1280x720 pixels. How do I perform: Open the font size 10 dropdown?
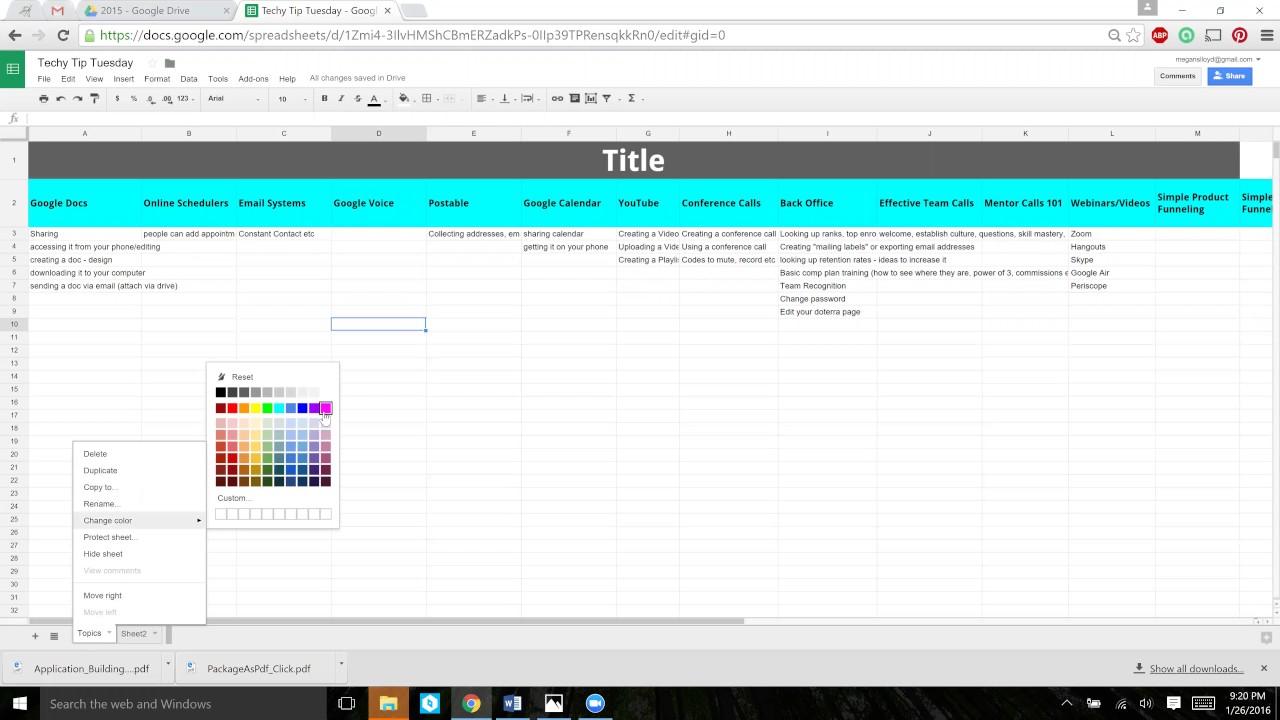click(292, 98)
